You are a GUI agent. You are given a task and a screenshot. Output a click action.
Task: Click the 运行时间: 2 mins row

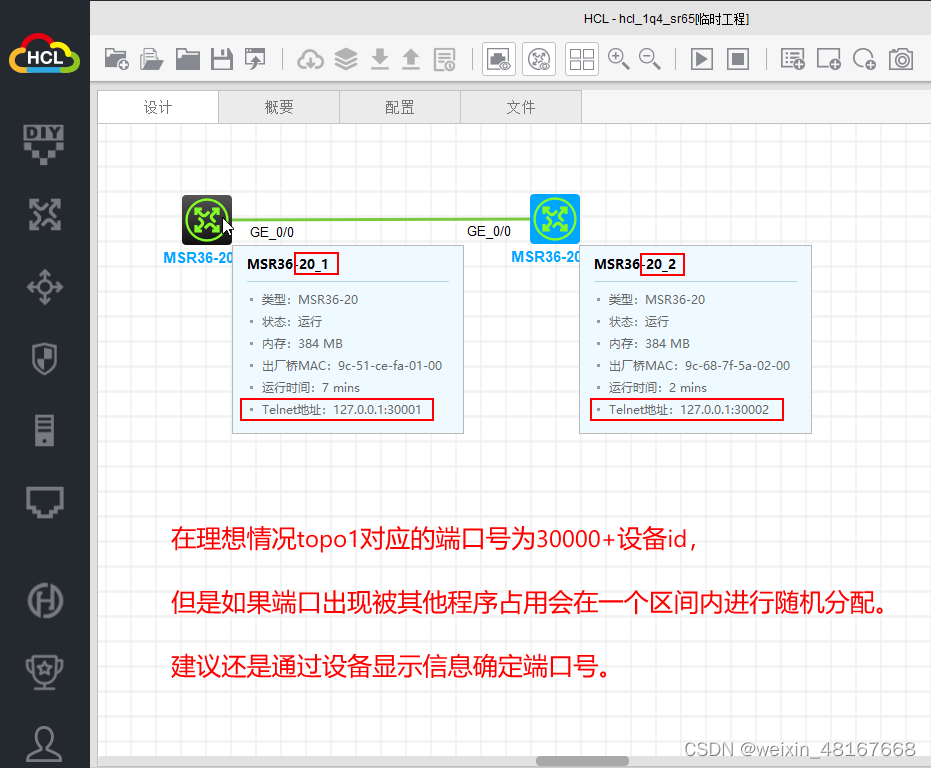point(657,388)
